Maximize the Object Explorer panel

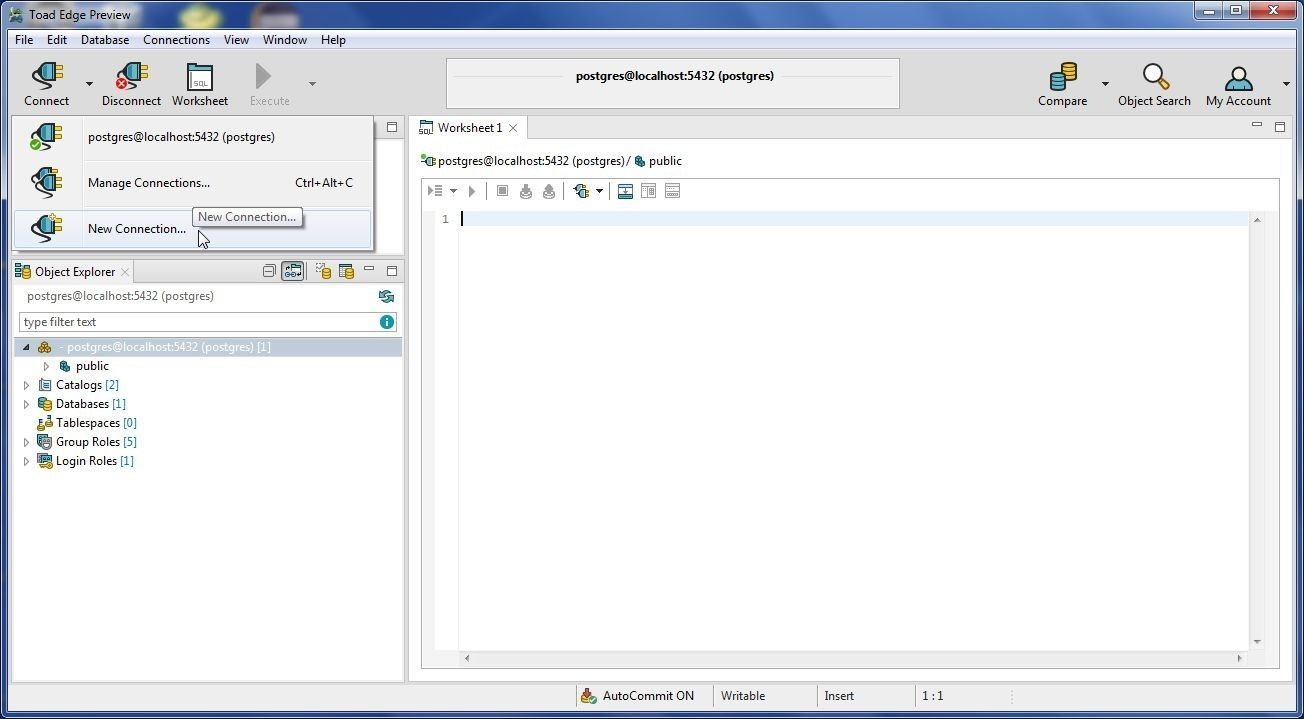pos(392,271)
